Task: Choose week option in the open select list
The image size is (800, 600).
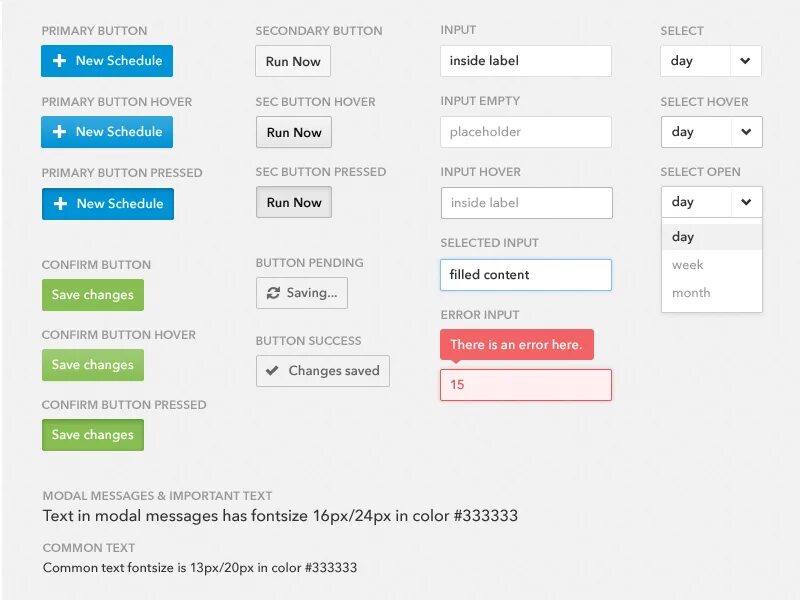Action: [x=712, y=265]
